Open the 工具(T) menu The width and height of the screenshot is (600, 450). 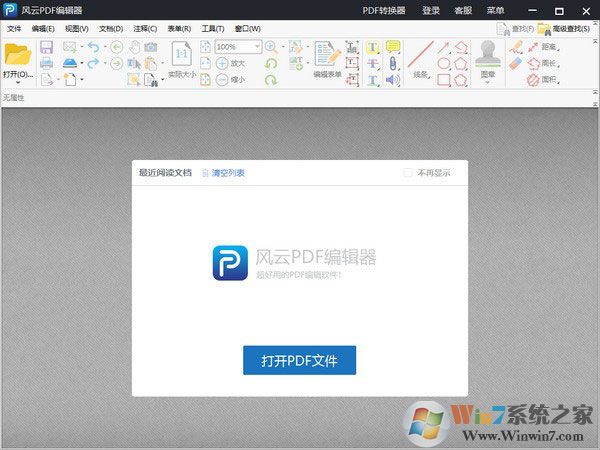pos(213,29)
